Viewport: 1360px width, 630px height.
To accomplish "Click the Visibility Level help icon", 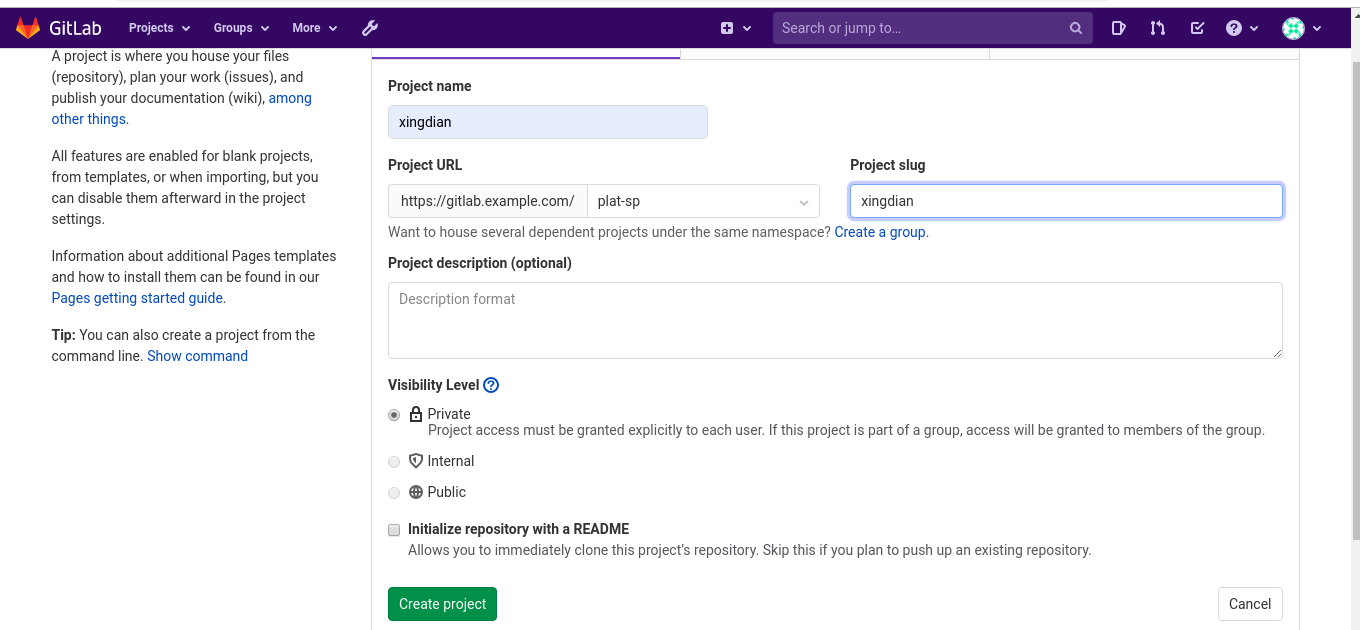I will [x=491, y=385].
